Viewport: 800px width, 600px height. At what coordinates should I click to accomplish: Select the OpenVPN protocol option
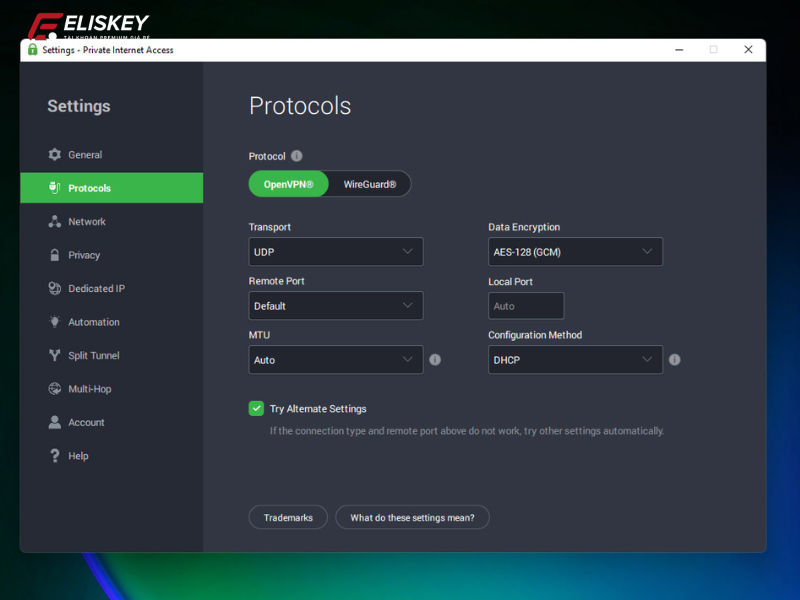(x=288, y=185)
